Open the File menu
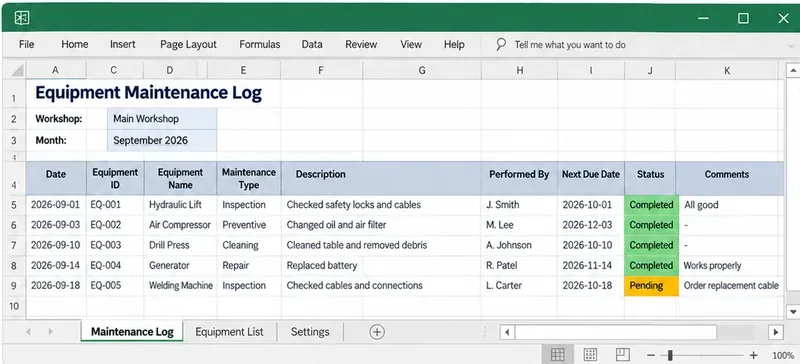This screenshot has width=800, height=364. (27, 44)
